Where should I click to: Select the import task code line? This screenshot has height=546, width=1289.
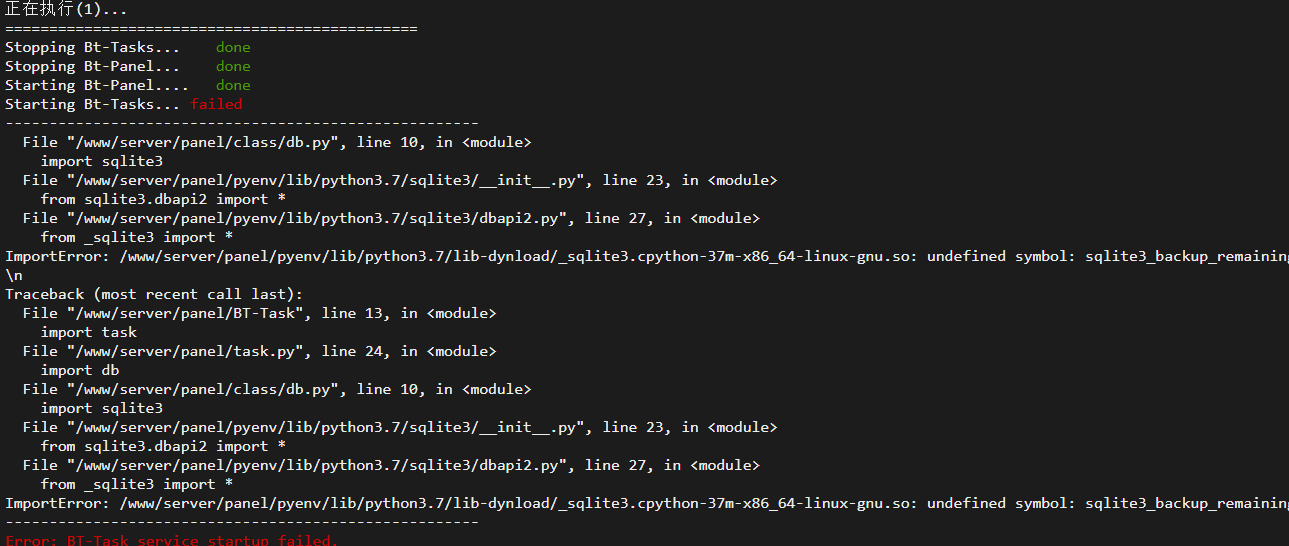coord(89,332)
